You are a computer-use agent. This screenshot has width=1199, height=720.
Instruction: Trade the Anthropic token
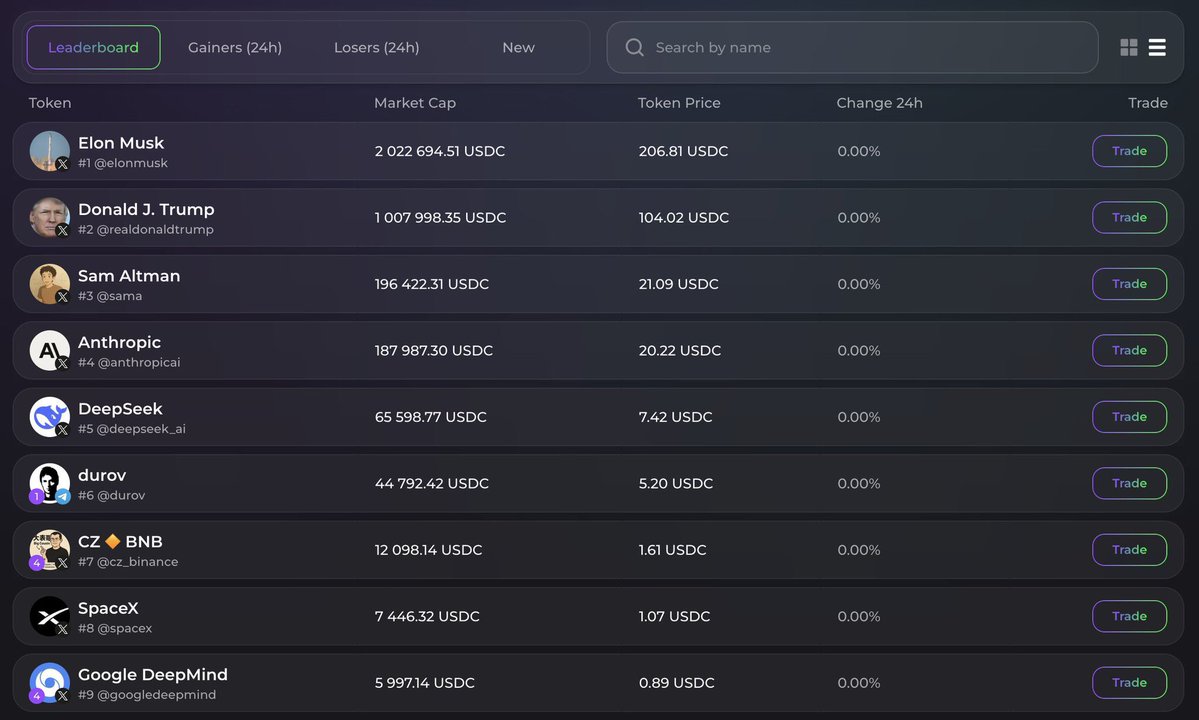click(x=1129, y=350)
